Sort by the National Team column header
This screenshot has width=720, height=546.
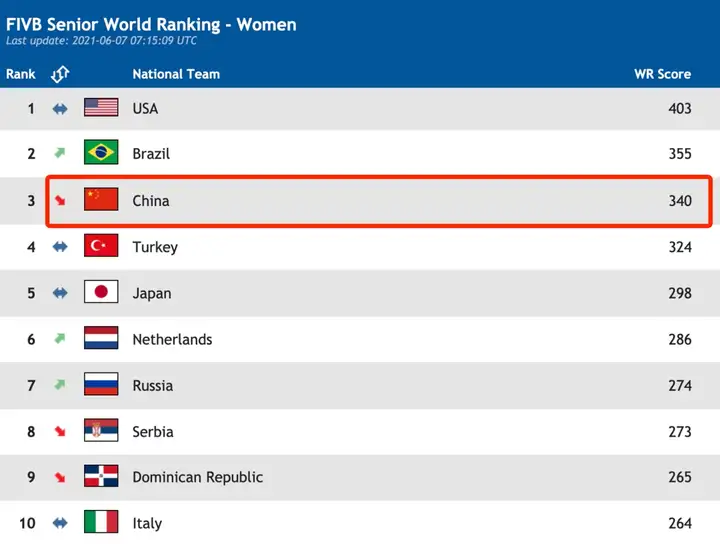(176, 74)
